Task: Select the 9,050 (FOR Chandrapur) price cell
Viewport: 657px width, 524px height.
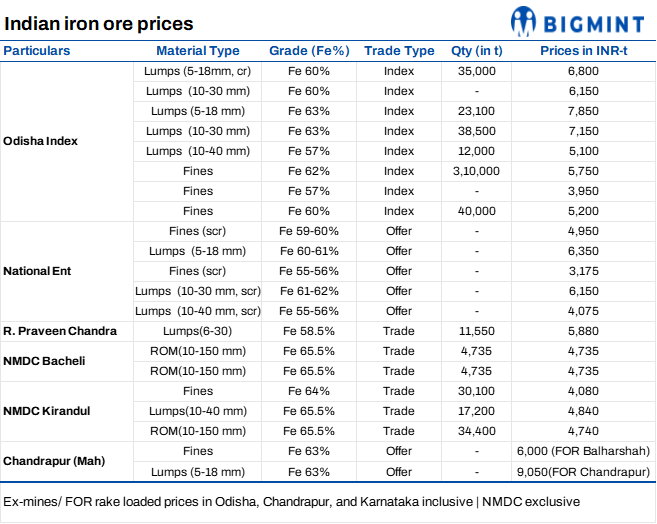Action: point(583,471)
